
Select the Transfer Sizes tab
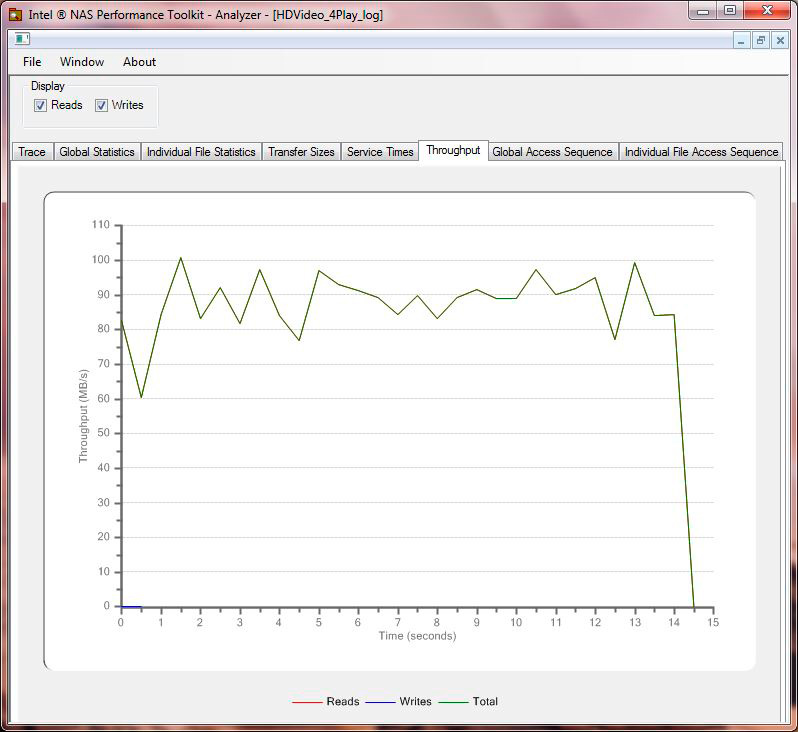click(x=301, y=152)
